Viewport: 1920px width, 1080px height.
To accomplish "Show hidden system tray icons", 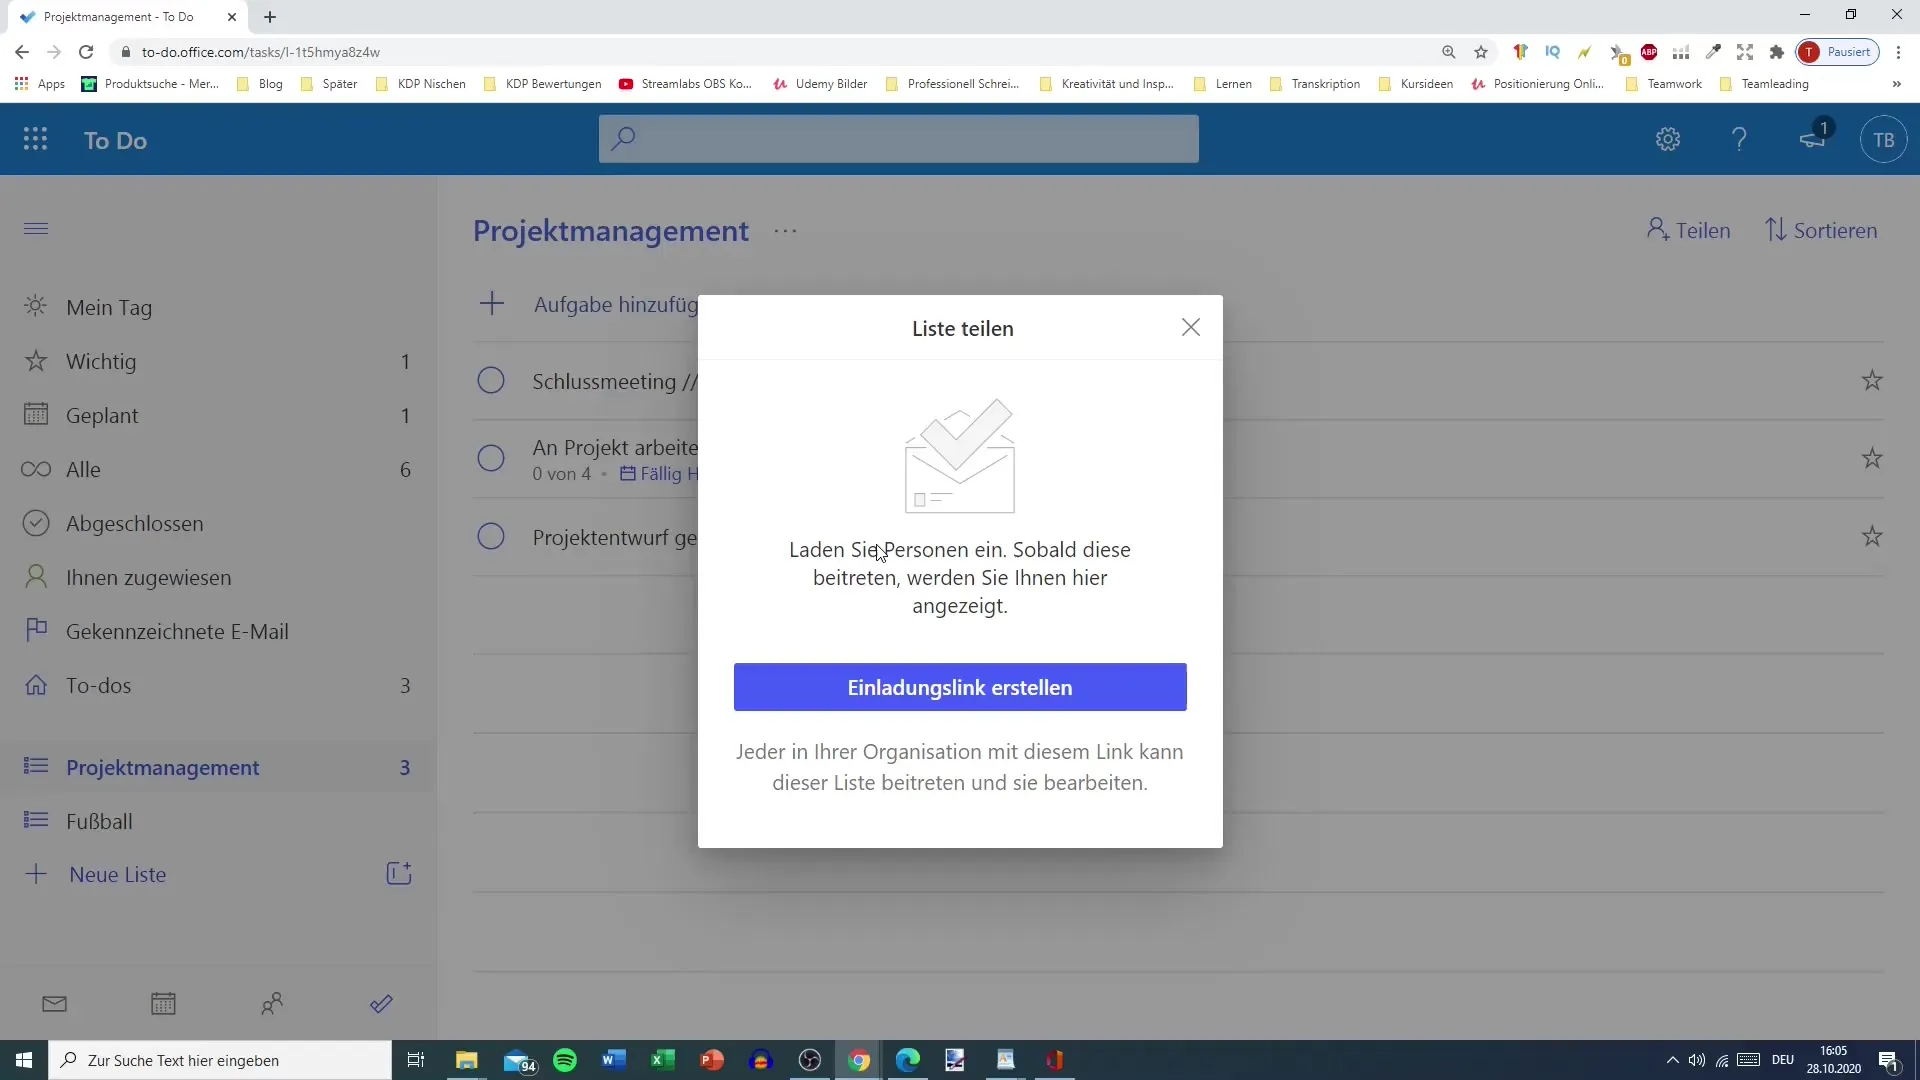I will 1672,1060.
